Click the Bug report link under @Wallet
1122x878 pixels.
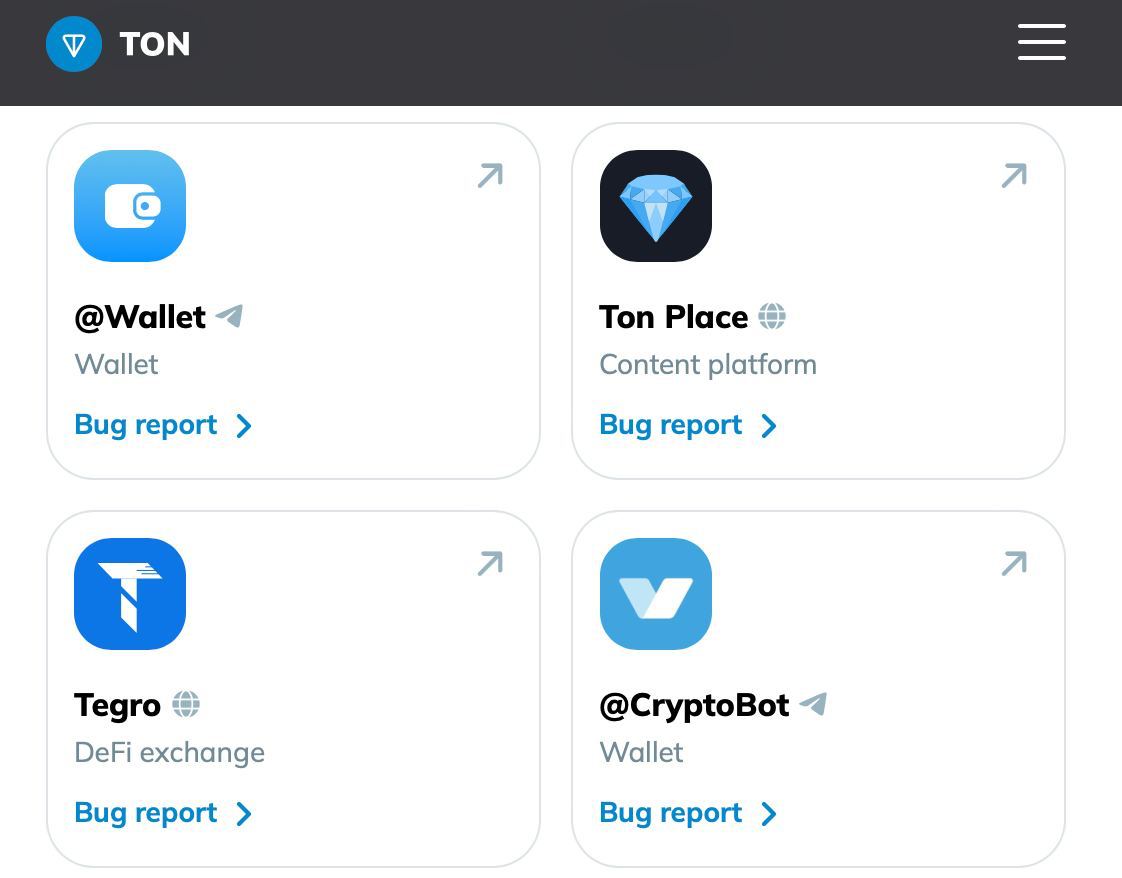pyautogui.click(x=146, y=425)
